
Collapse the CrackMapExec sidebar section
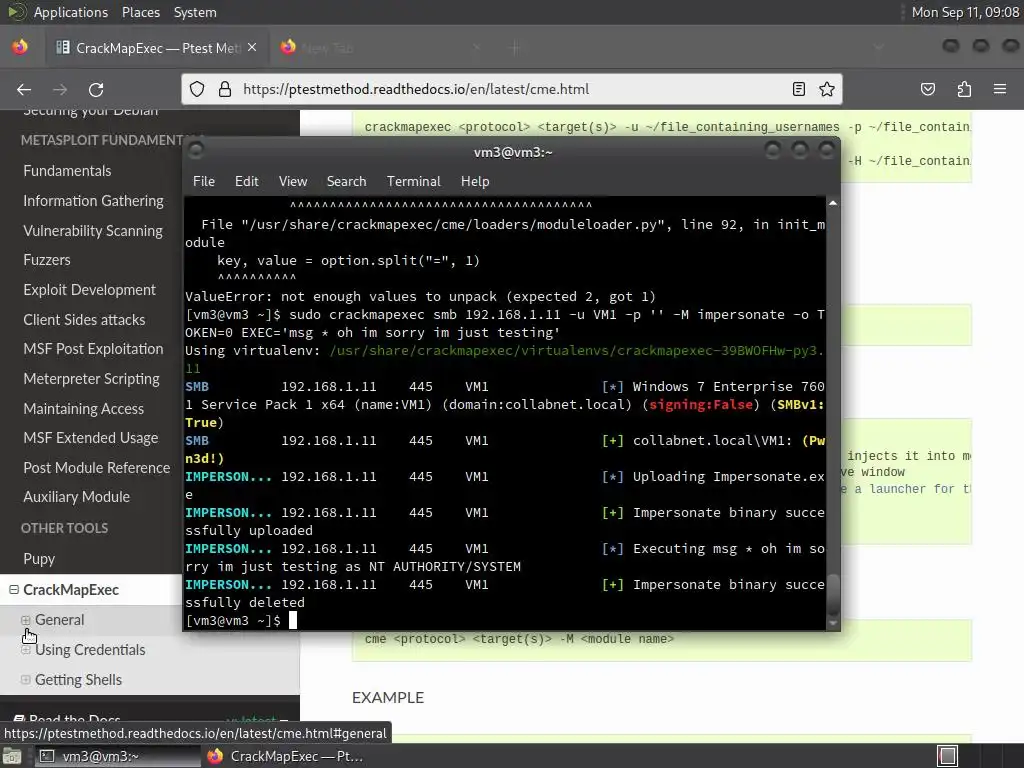tap(13, 590)
